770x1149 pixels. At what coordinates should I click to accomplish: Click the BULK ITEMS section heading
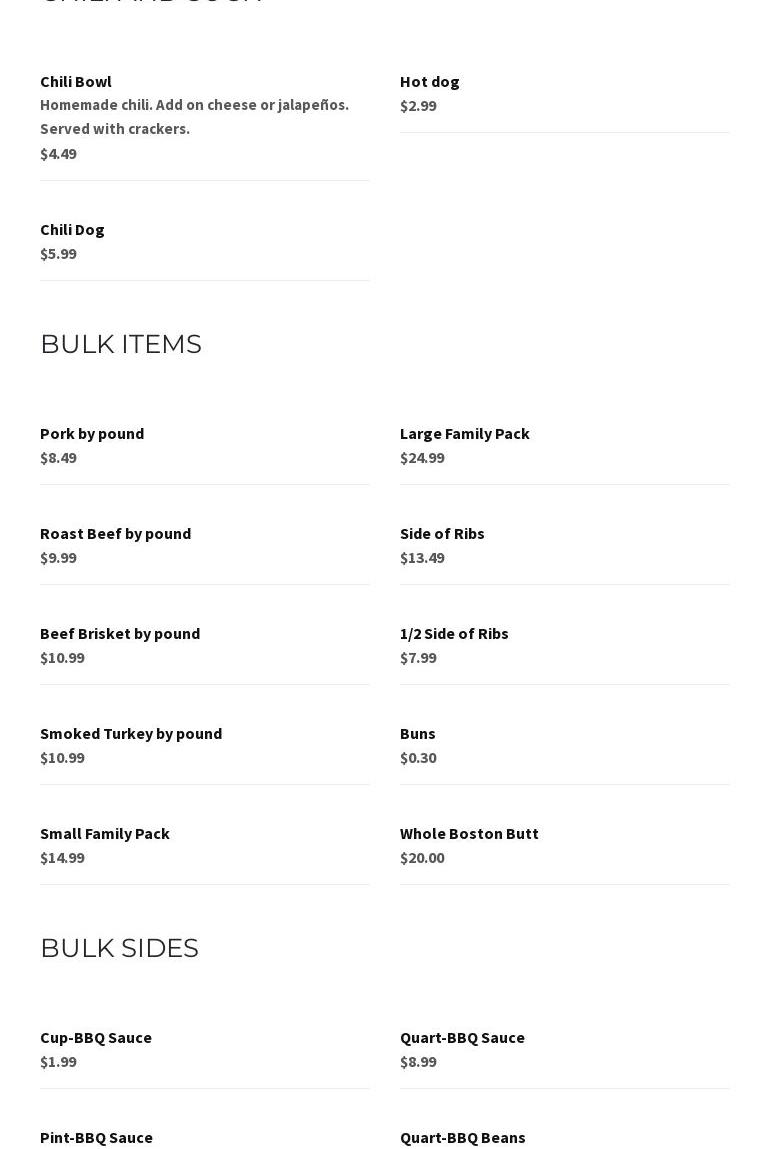(x=121, y=344)
